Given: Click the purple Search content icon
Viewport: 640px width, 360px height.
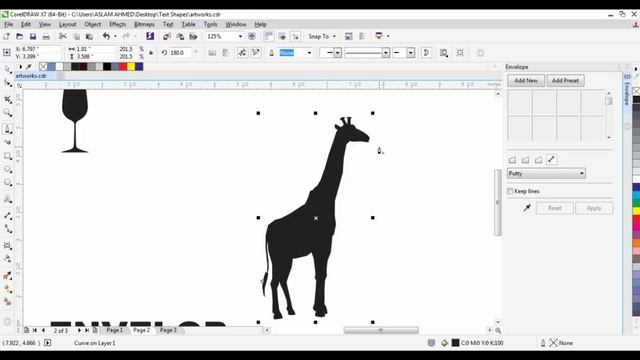Looking at the screenshot, I should click(x=150, y=36).
